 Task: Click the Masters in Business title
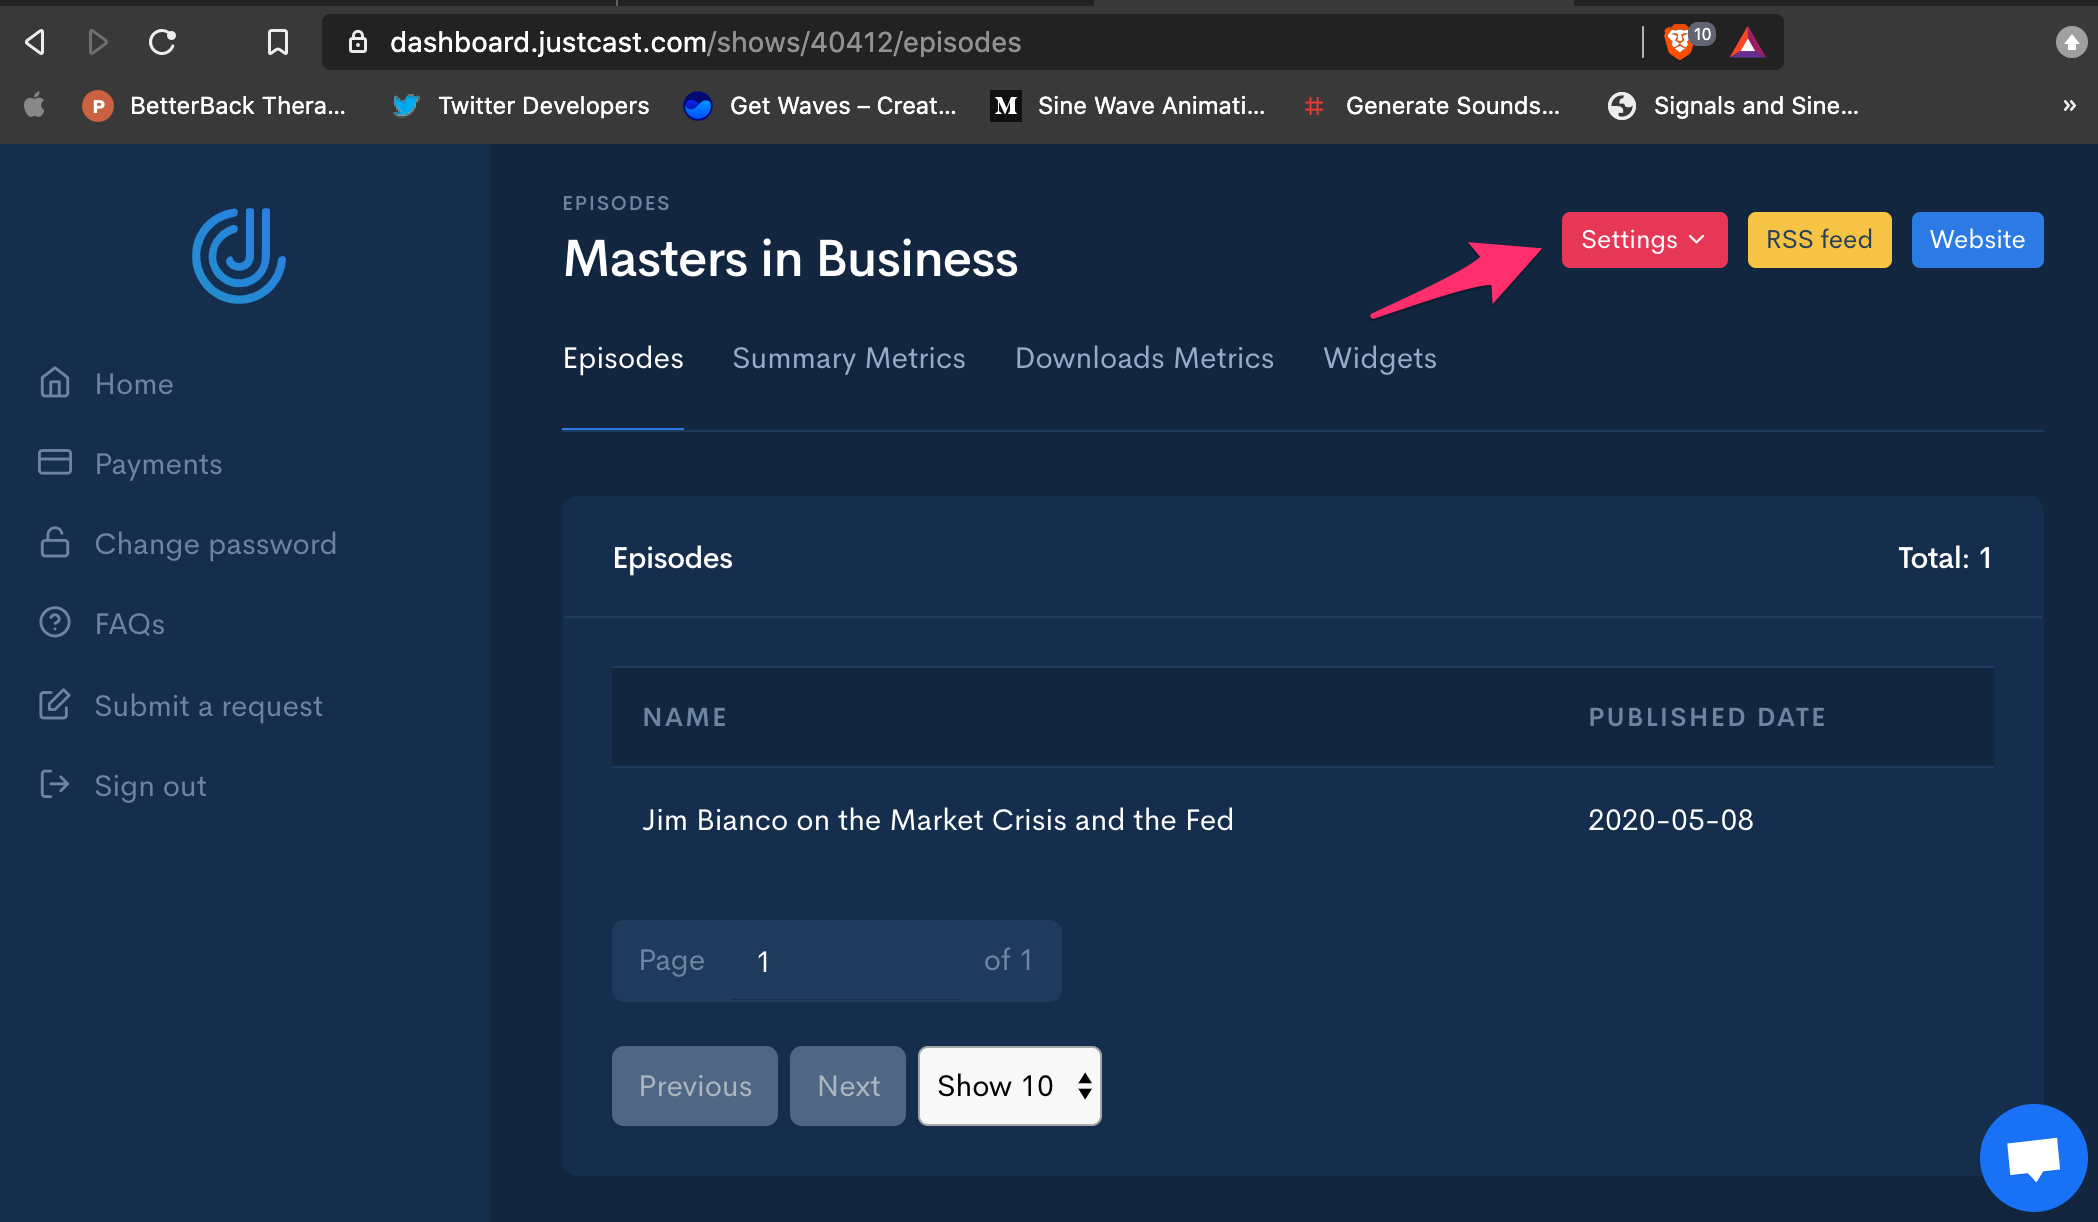point(791,259)
